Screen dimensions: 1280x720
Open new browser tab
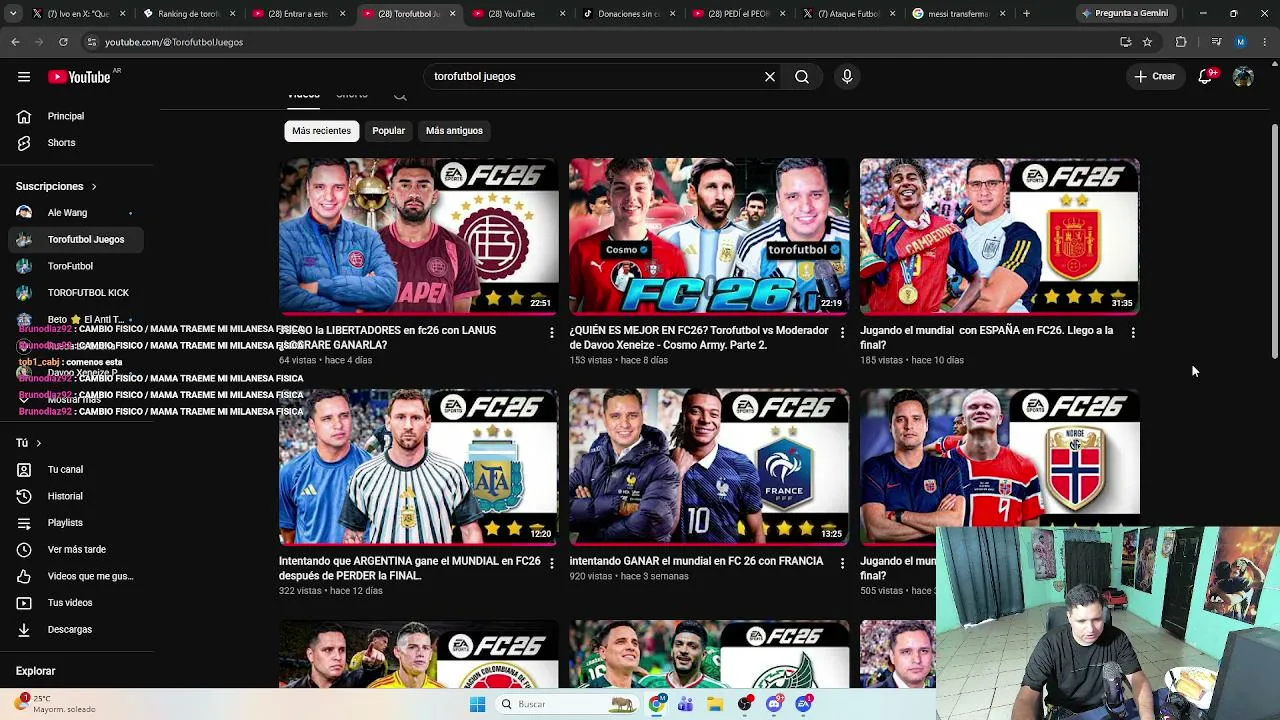point(1026,14)
